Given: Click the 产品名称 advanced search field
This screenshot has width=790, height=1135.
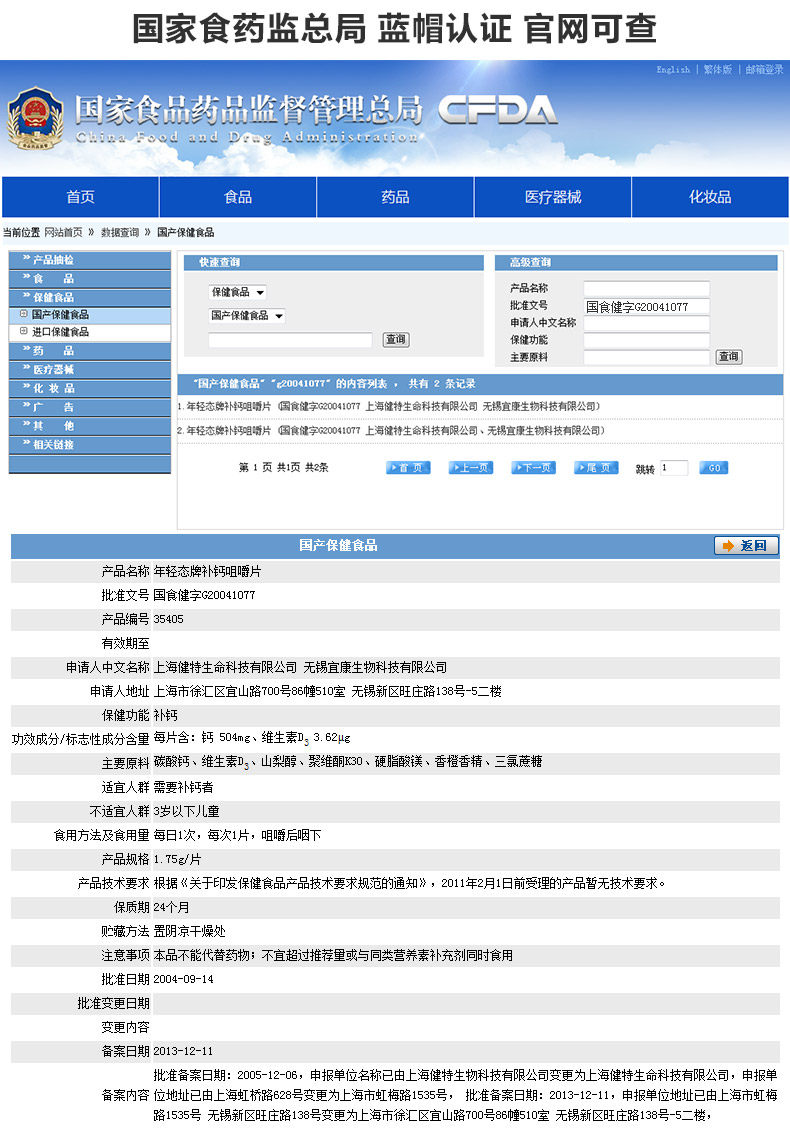Looking at the screenshot, I should click(x=647, y=288).
